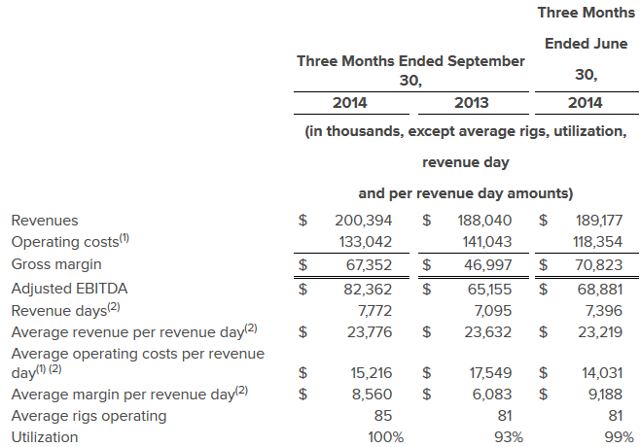640x447 pixels.
Task: Click the 65,155 Adjusted EBITDA value
Action: 489,289
